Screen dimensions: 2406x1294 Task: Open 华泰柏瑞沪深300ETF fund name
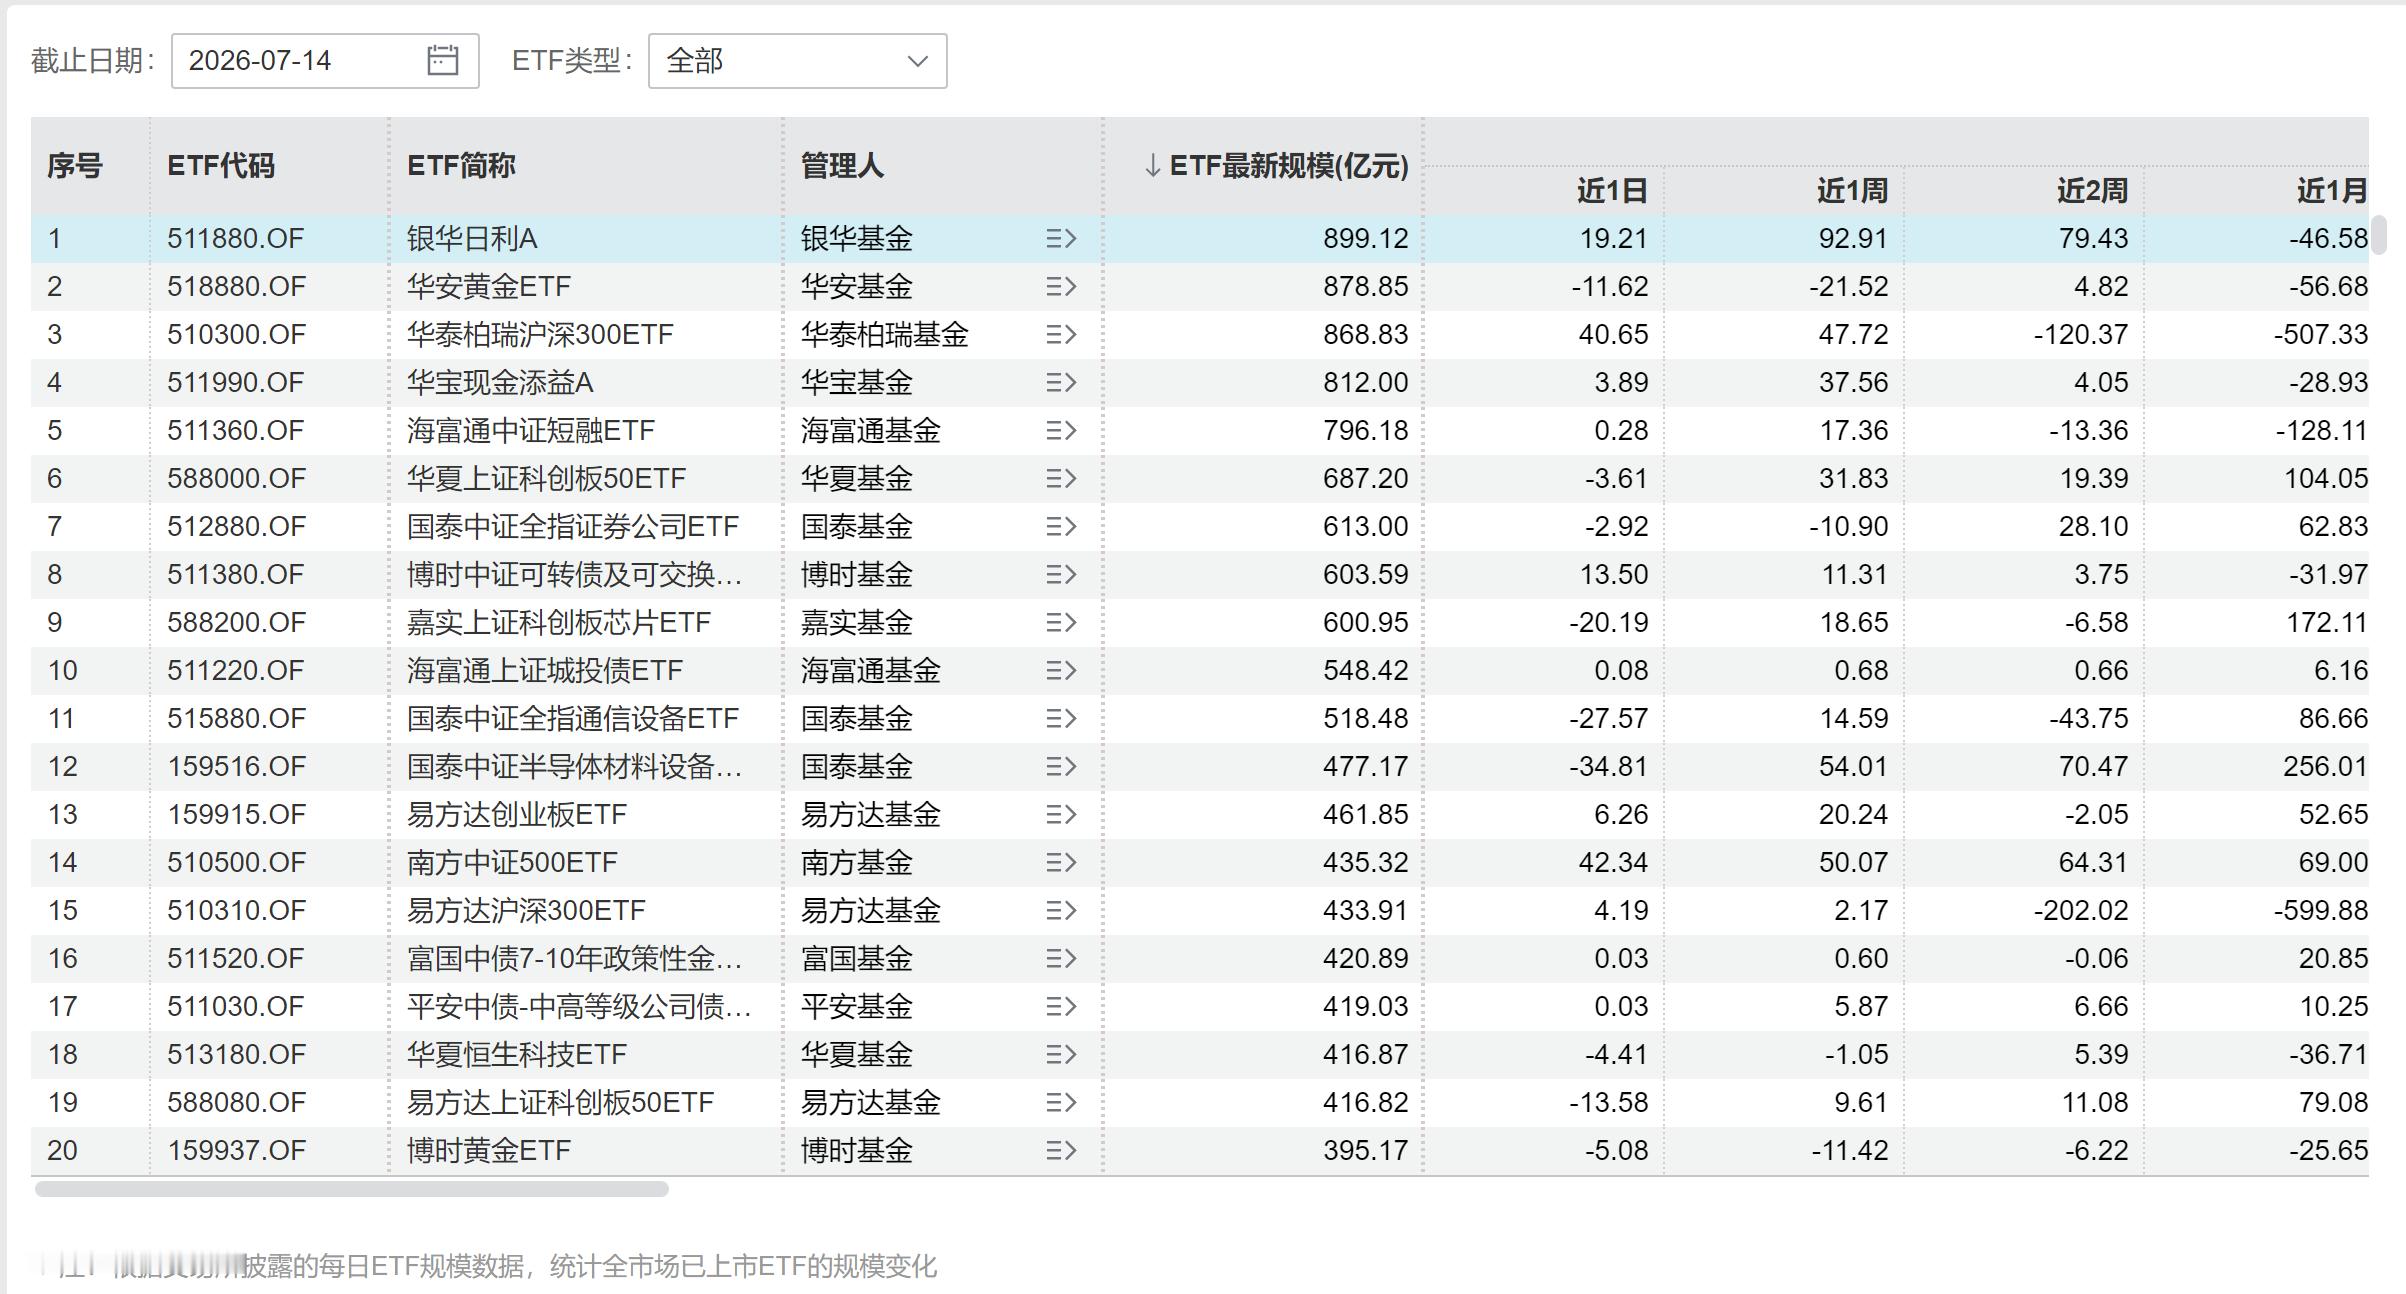[540, 334]
